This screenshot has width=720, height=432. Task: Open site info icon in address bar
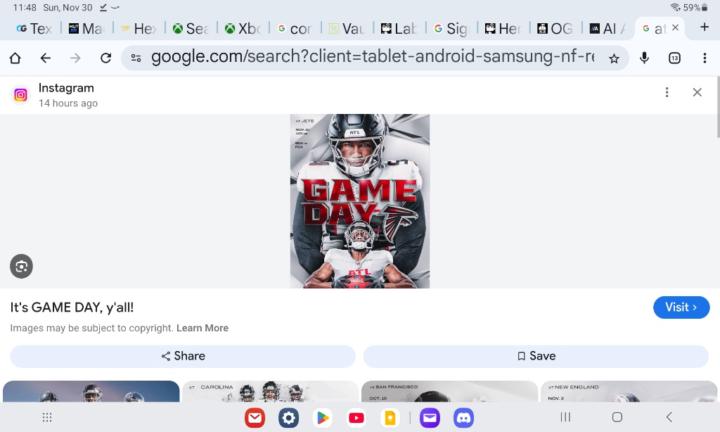136,58
